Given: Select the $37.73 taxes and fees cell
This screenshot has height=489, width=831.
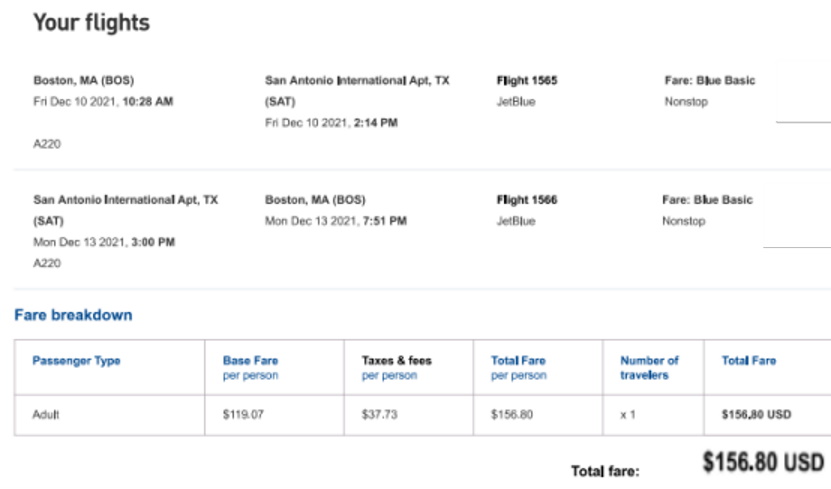Looking at the screenshot, I should click(381, 415).
